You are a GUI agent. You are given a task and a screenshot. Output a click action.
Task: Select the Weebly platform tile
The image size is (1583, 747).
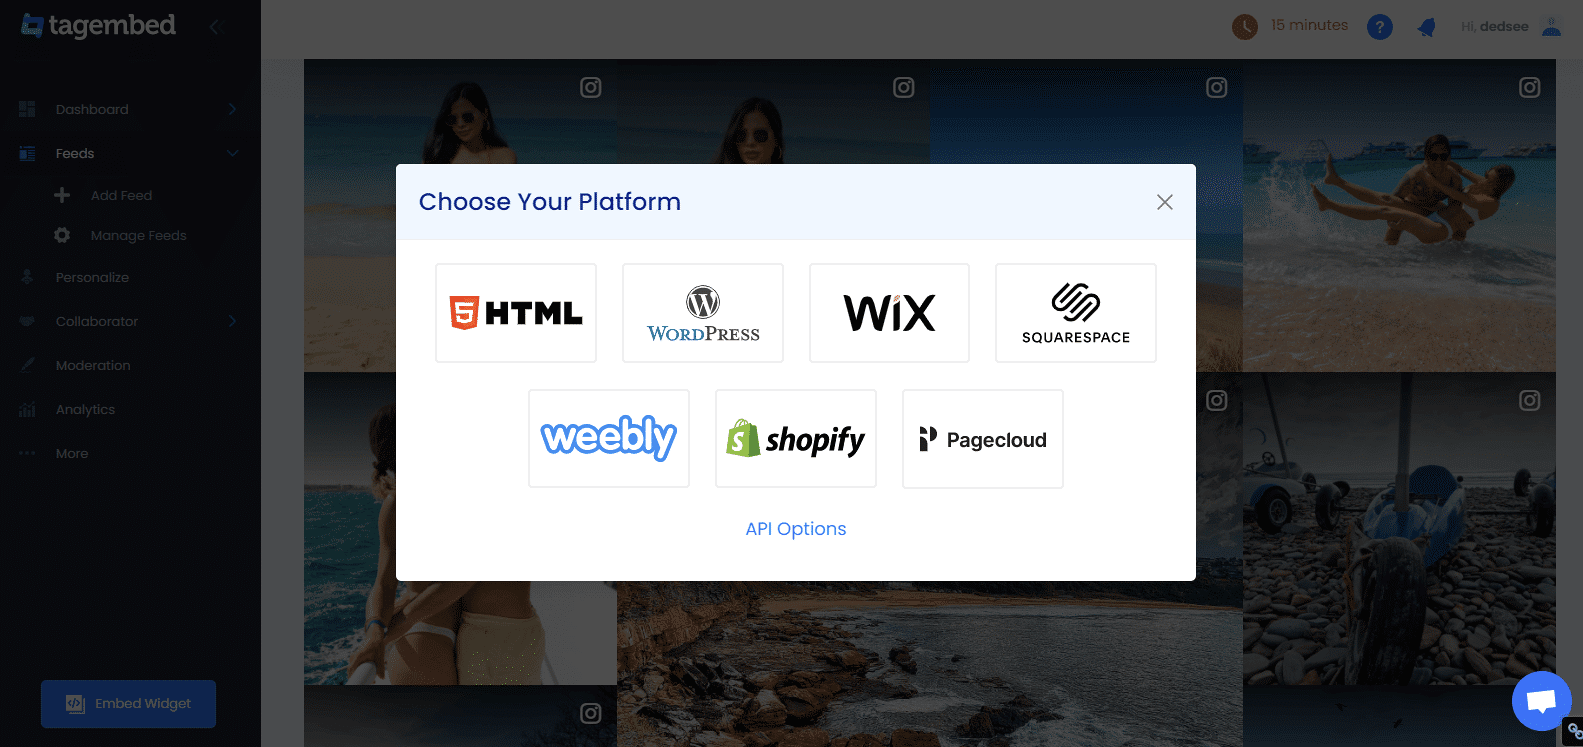[609, 439]
